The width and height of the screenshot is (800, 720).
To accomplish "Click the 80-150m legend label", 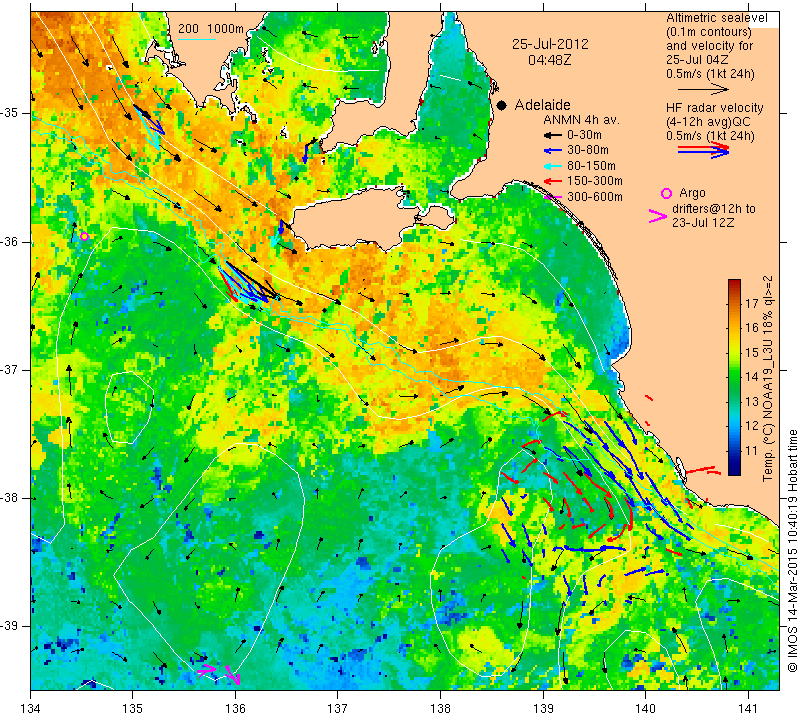I will tap(591, 166).
